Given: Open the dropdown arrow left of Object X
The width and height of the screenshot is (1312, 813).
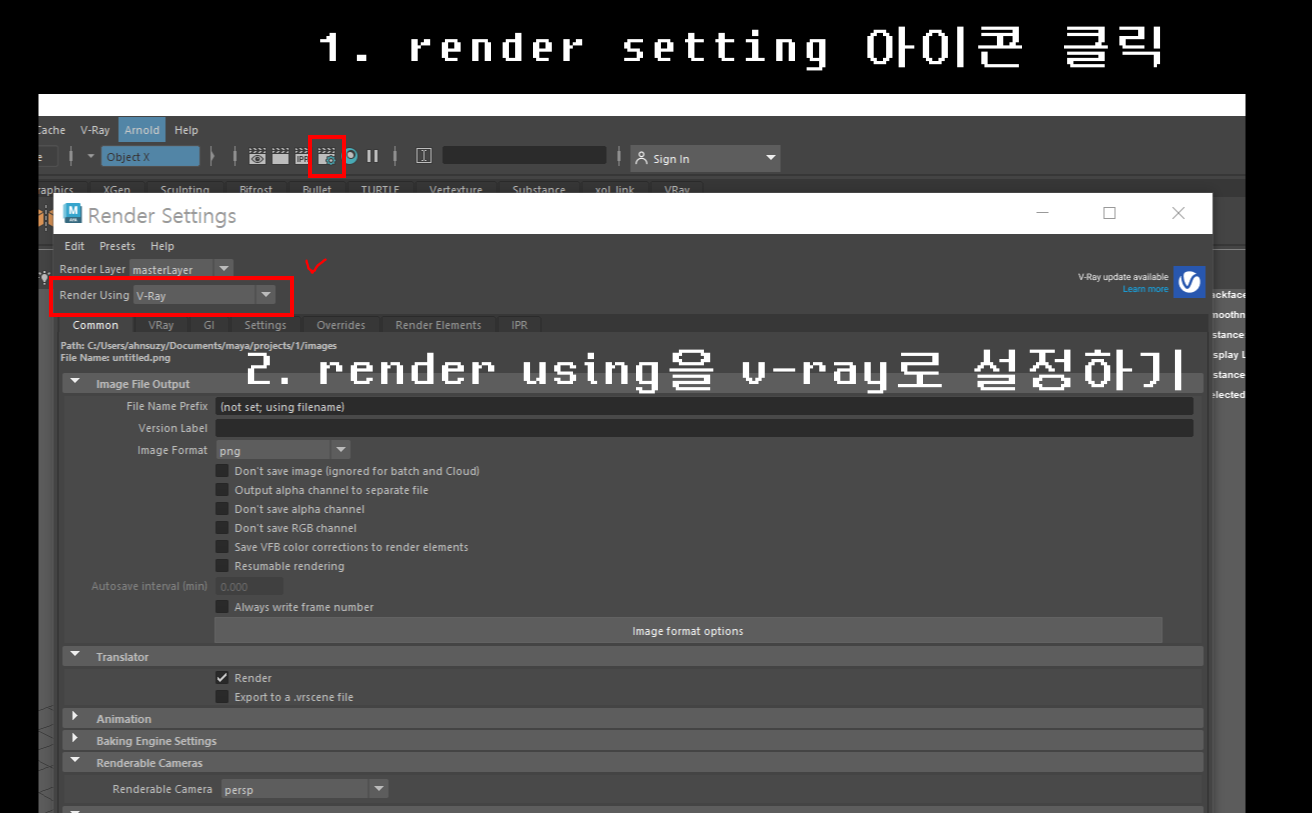Looking at the screenshot, I should [91, 157].
